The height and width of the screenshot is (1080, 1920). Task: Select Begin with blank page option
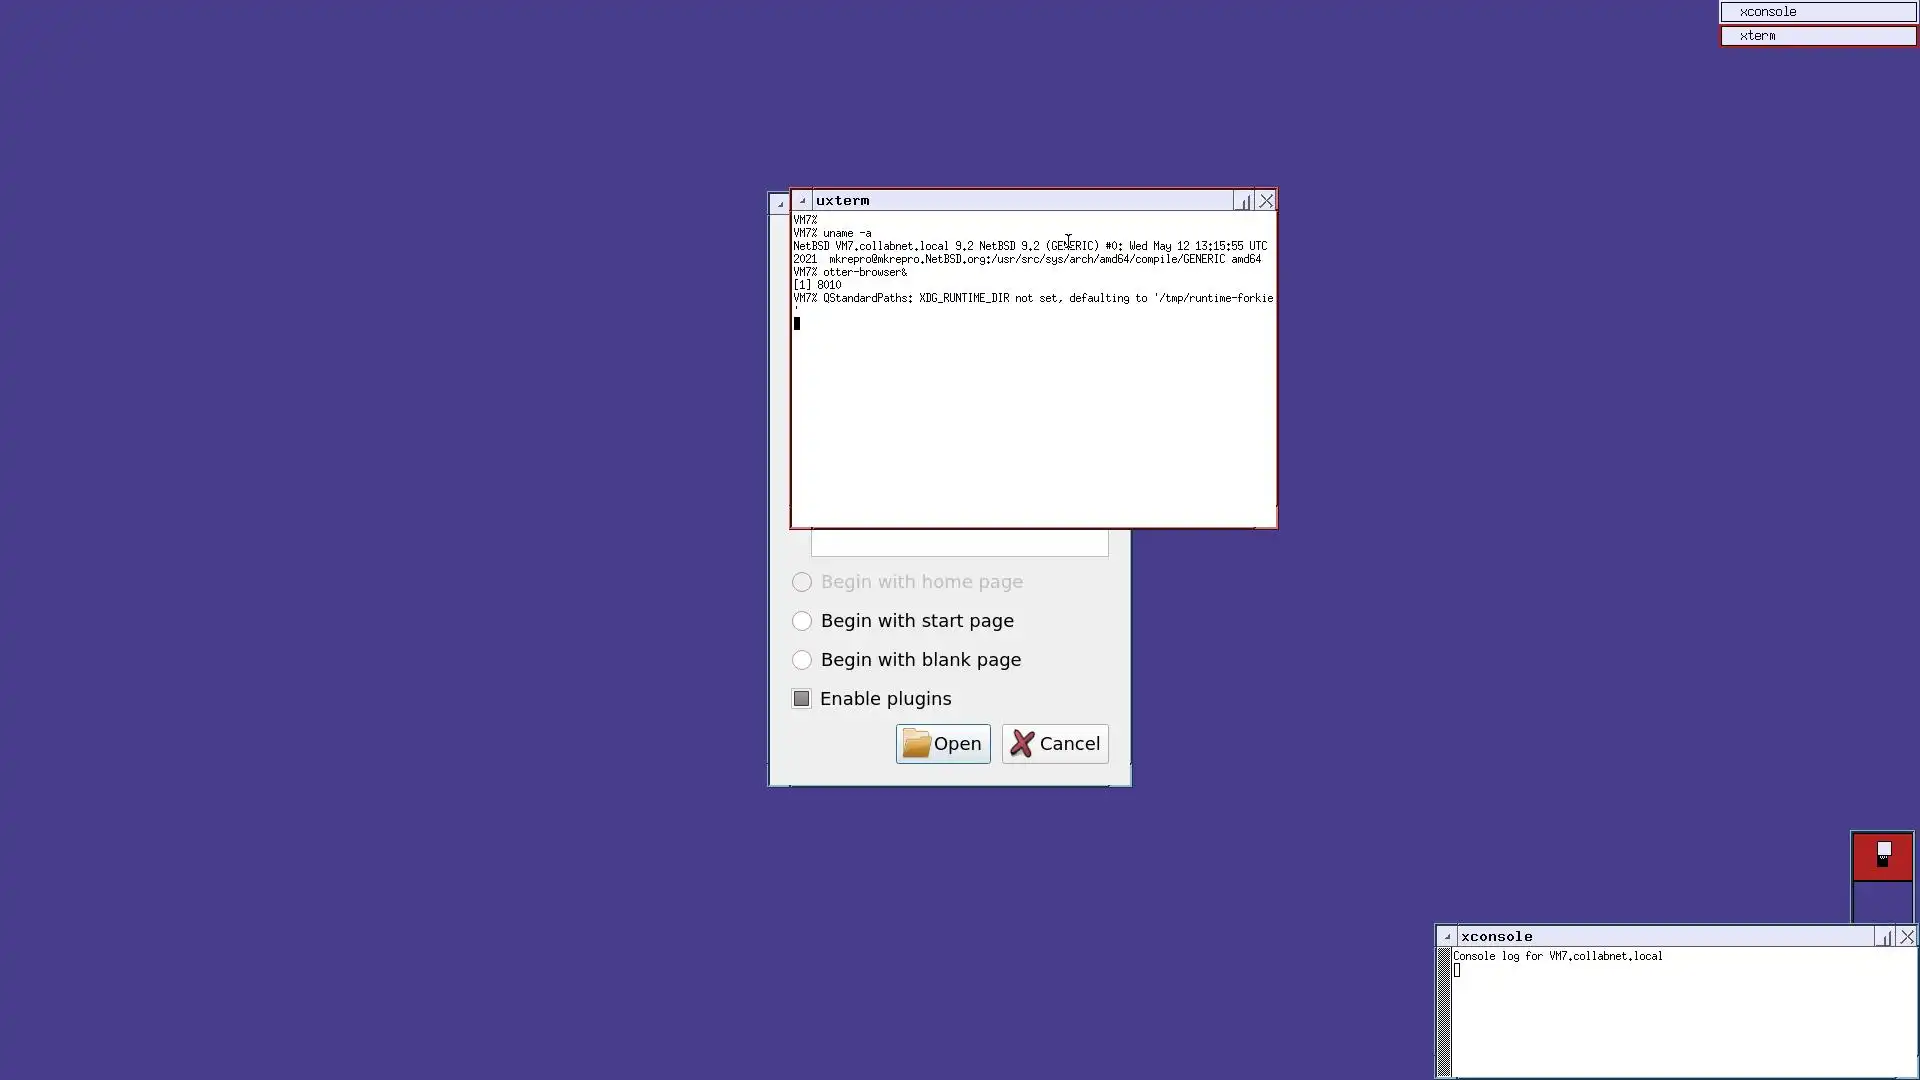pos(802,660)
